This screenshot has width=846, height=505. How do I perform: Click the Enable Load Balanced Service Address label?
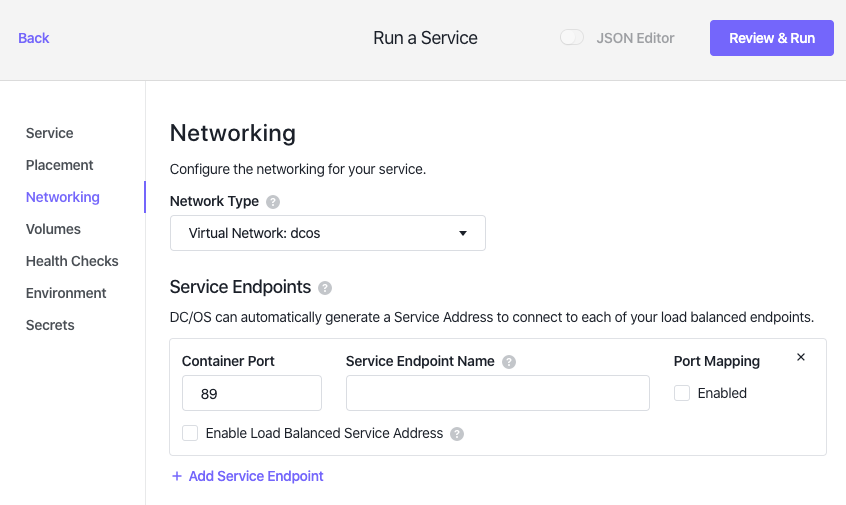point(324,433)
